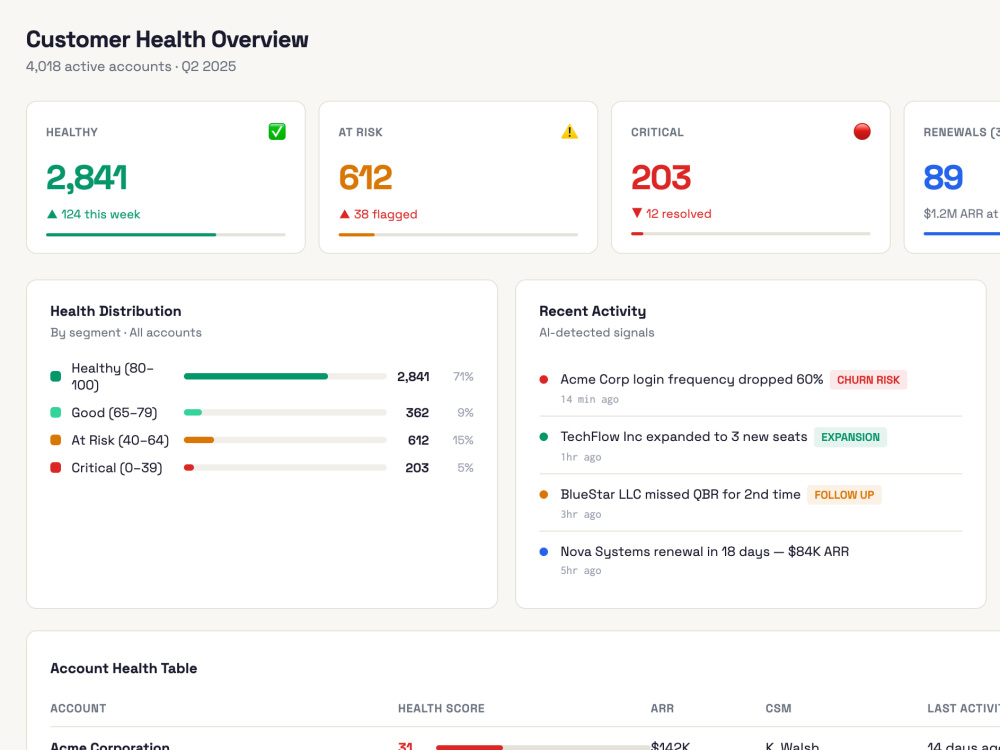This screenshot has width=1000, height=750.
Task: Click the EXPANSION tag
Action: pos(850,438)
